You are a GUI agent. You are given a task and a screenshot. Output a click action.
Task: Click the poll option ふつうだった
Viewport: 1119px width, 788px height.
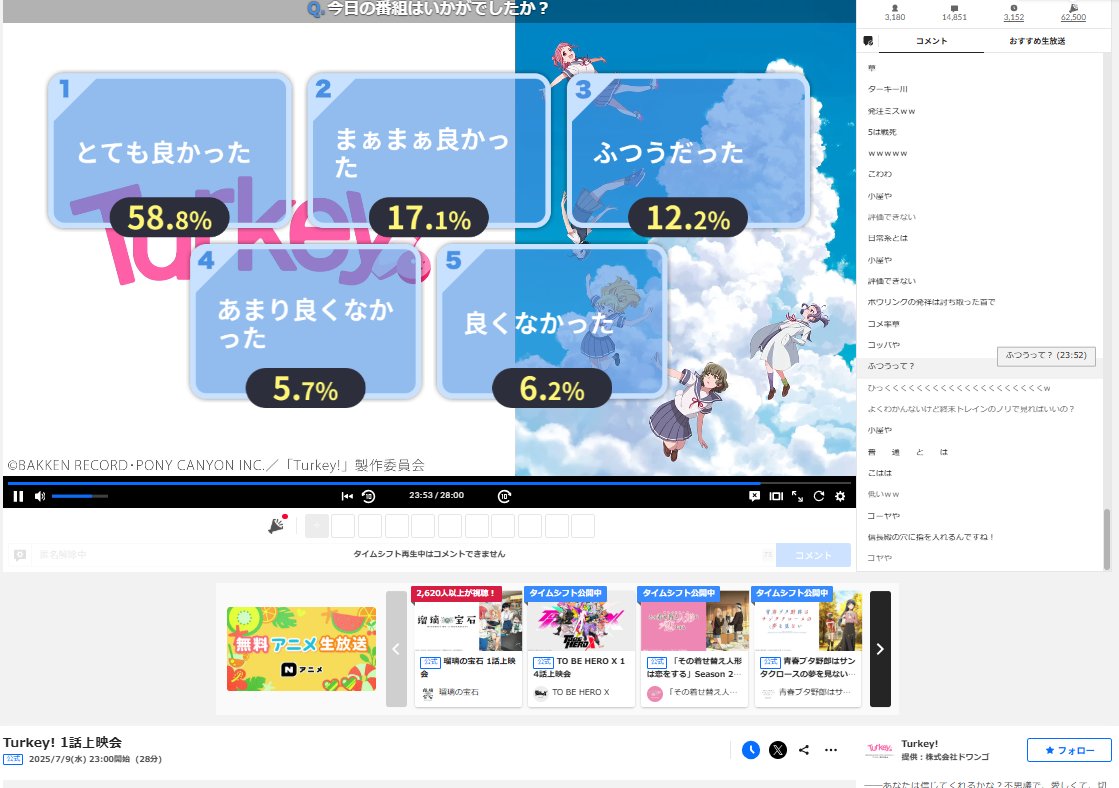pyautogui.click(x=688, y=150)
